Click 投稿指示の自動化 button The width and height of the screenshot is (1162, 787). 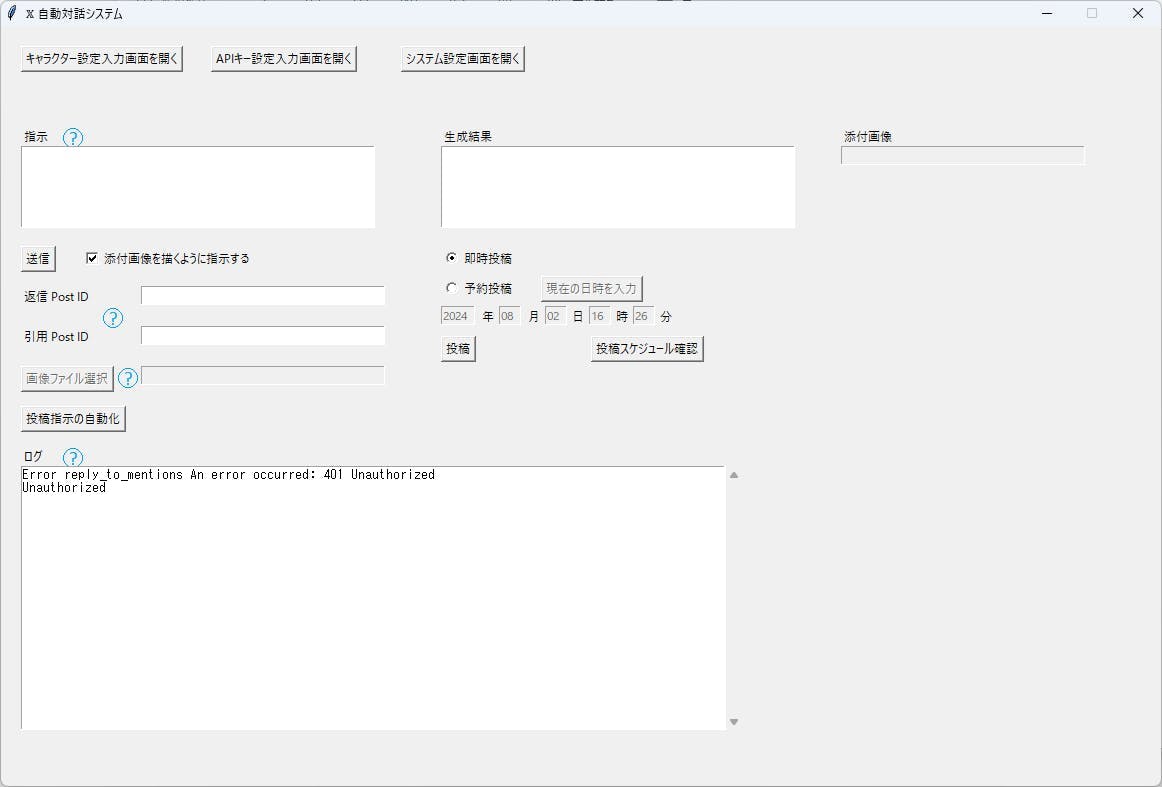(x=71, y=418)
